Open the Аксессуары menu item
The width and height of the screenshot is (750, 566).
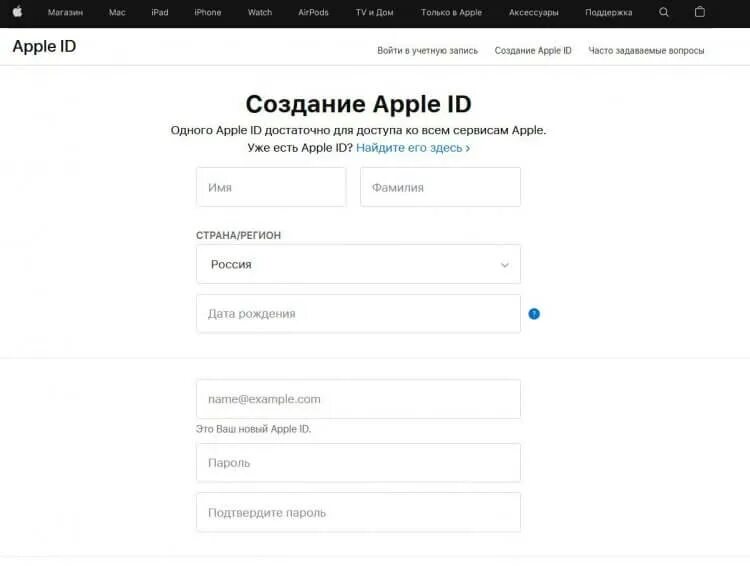pos(534,12)
